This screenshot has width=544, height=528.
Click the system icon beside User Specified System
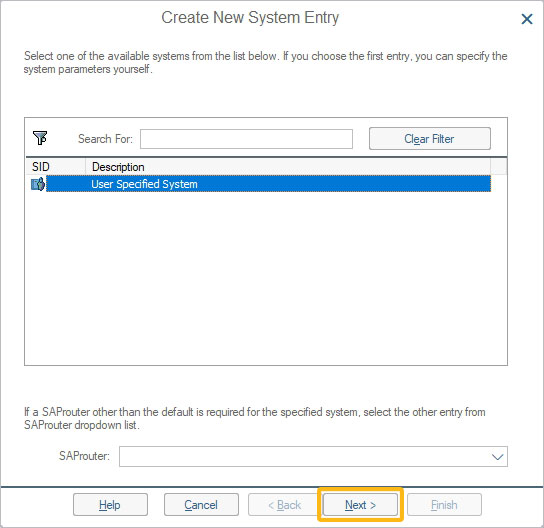pyautogui.click(x=38, y=184)
